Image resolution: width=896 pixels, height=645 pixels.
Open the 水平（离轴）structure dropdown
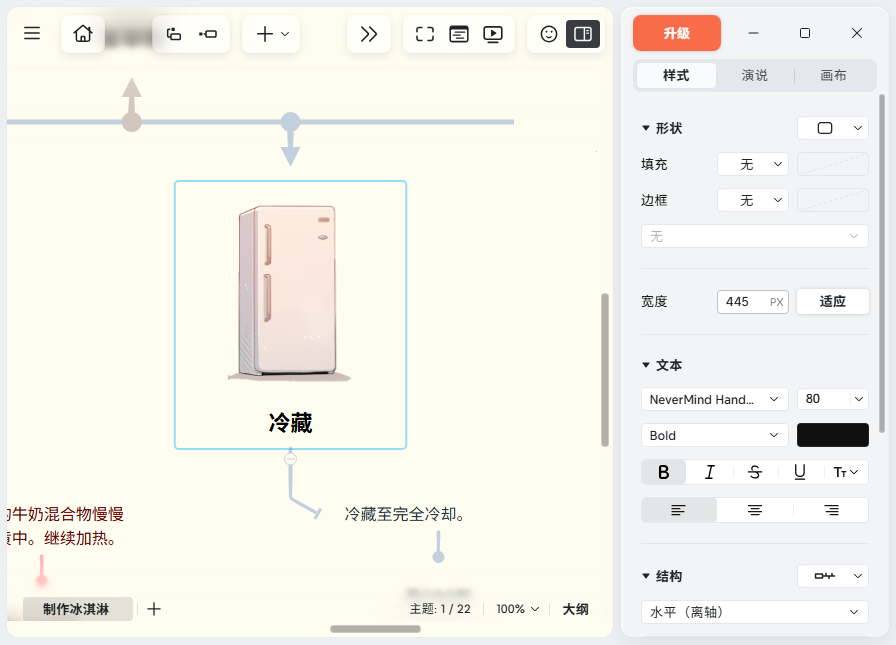click(x=754, y=612)
